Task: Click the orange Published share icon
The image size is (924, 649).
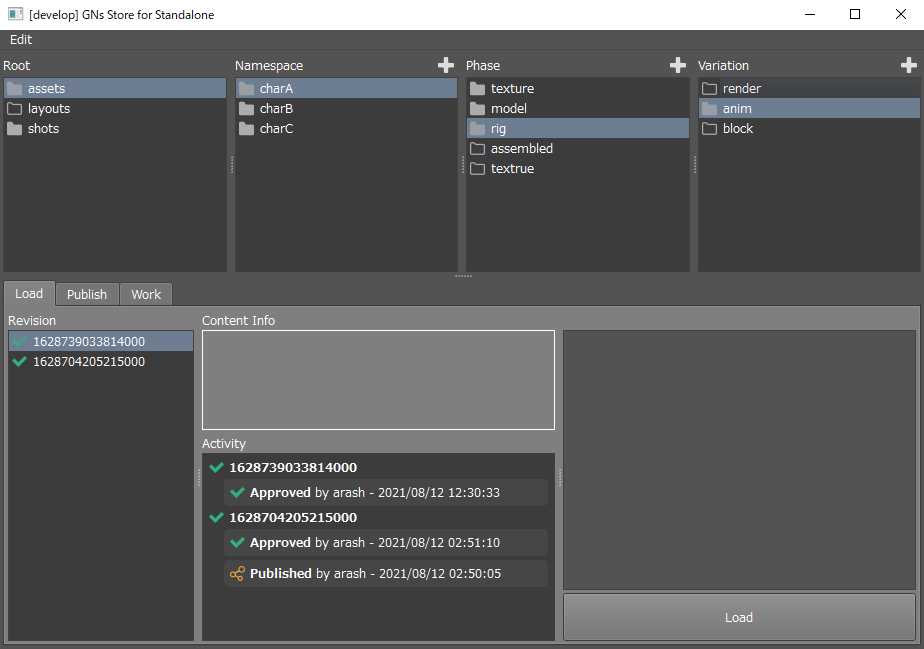Action: [237, 574]
